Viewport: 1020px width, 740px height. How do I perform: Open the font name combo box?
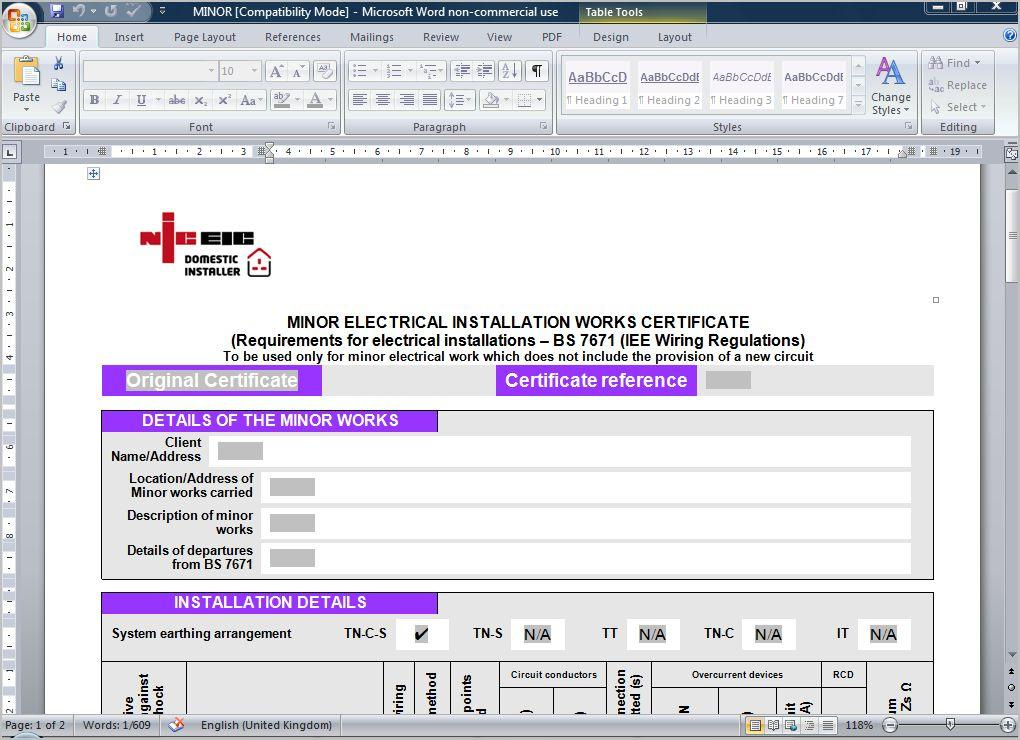150,71
